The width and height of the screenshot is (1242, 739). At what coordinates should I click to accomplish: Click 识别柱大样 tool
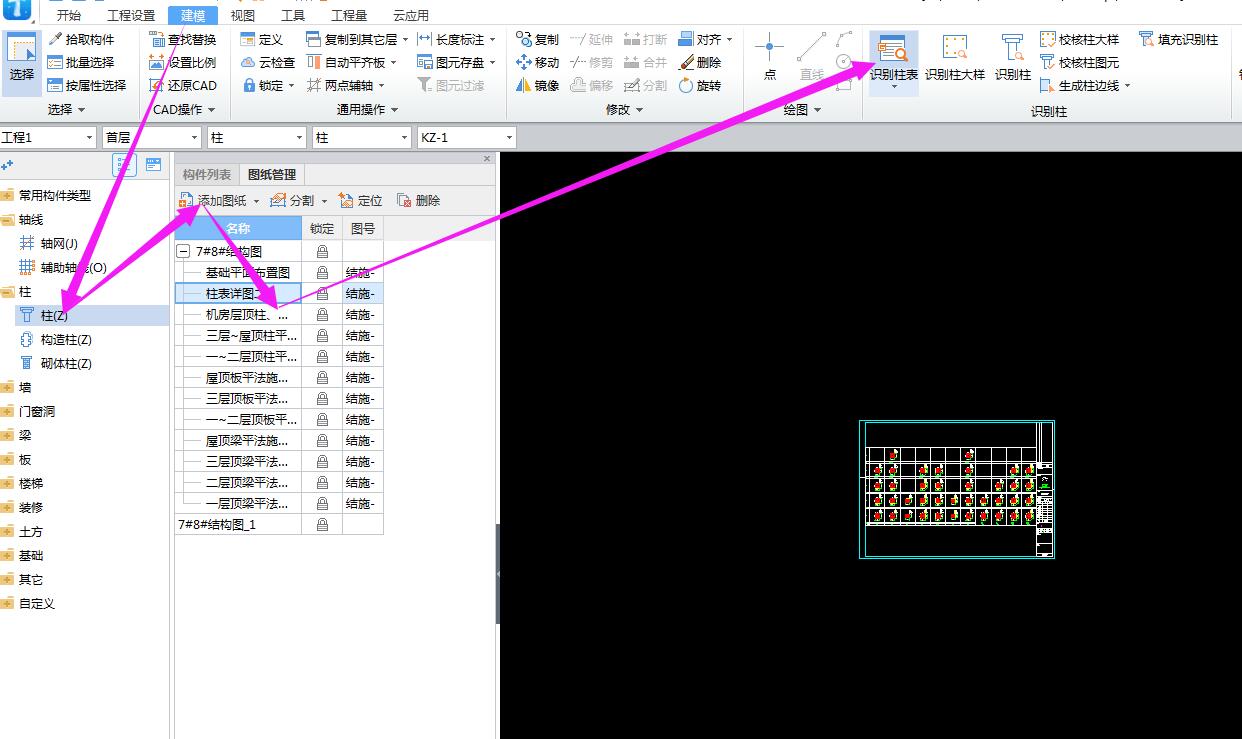click(955, 57)
